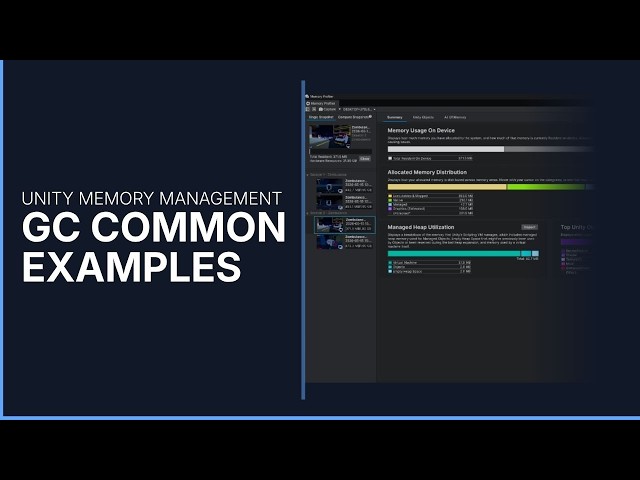This screenshot has height=480, width=640.
Task: Open the first snapshot thumbnail in Session 1
Action: pyautogui.click(x=329, y=186)
